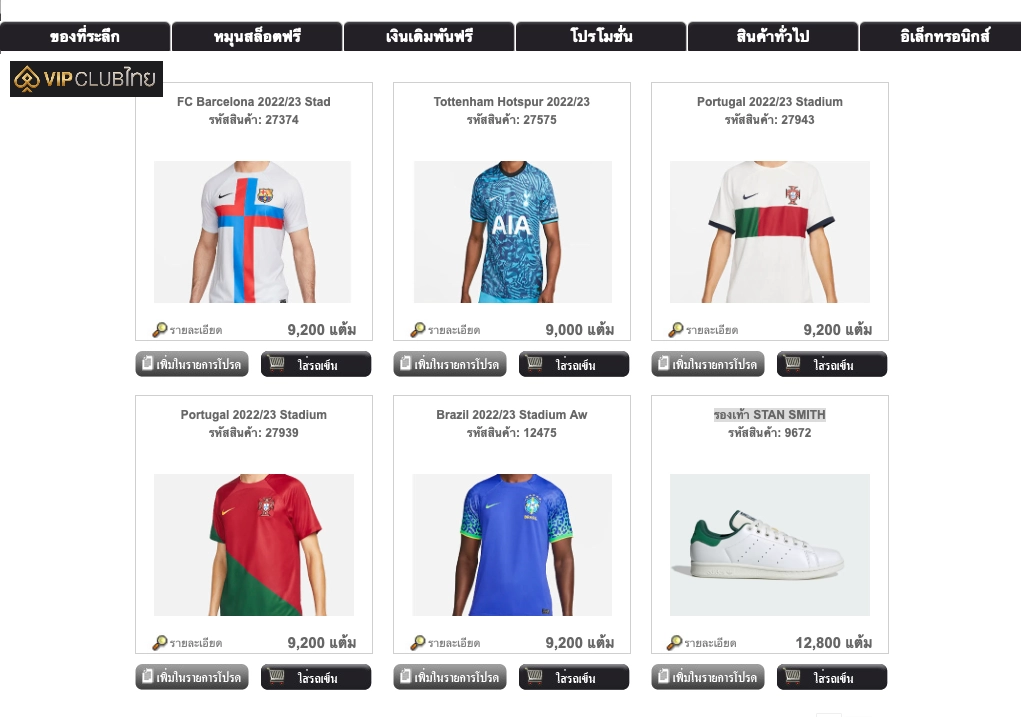
Task: Open the รองเท้า STAN SMITH title link
Action: pos(770,415)
